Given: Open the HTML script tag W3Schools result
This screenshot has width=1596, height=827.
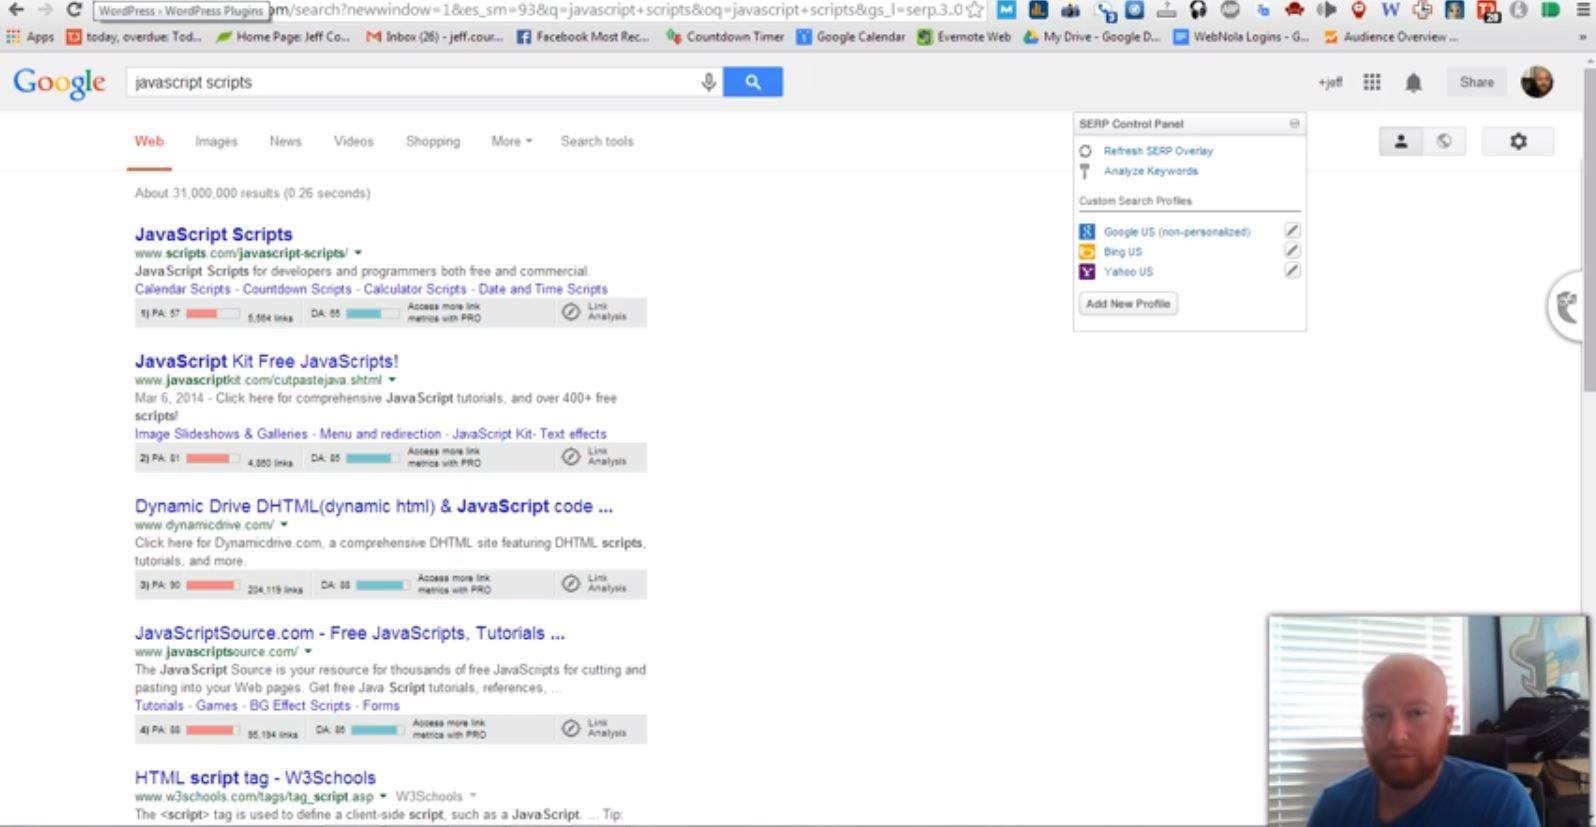Looking at the screenshot, I should click(x=255, y=778).
